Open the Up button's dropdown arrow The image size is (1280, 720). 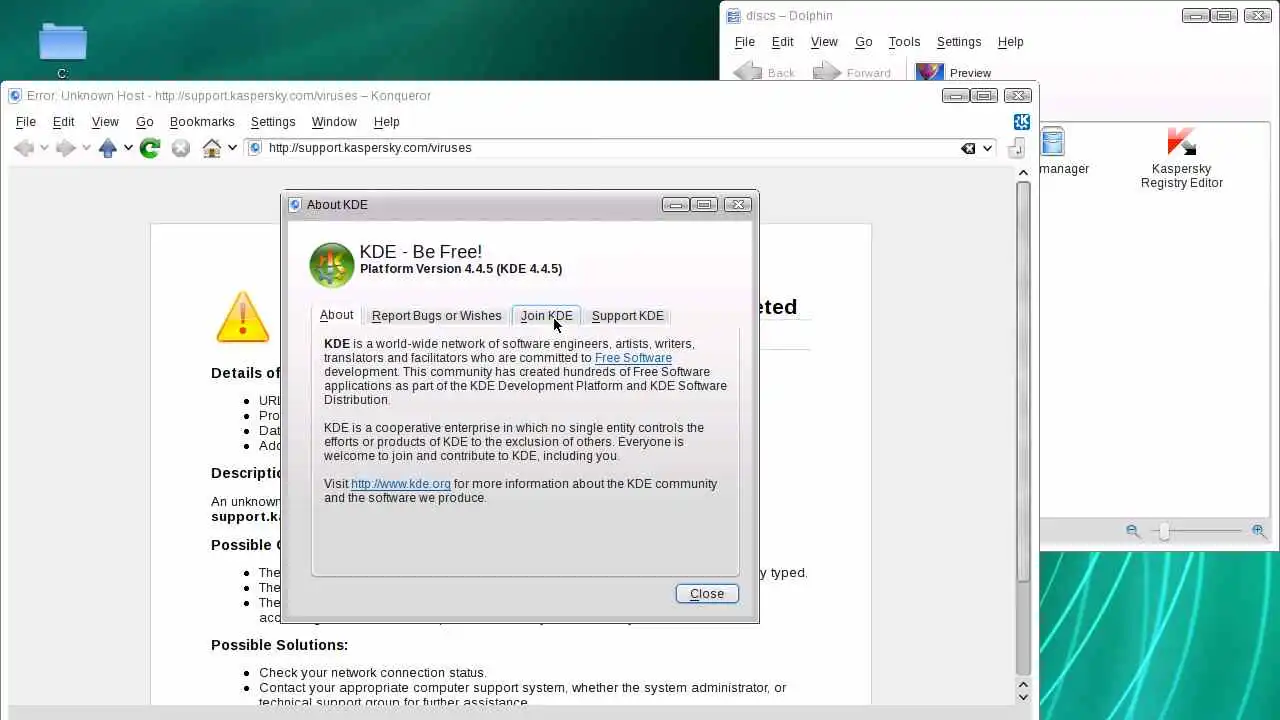point(128,148)
